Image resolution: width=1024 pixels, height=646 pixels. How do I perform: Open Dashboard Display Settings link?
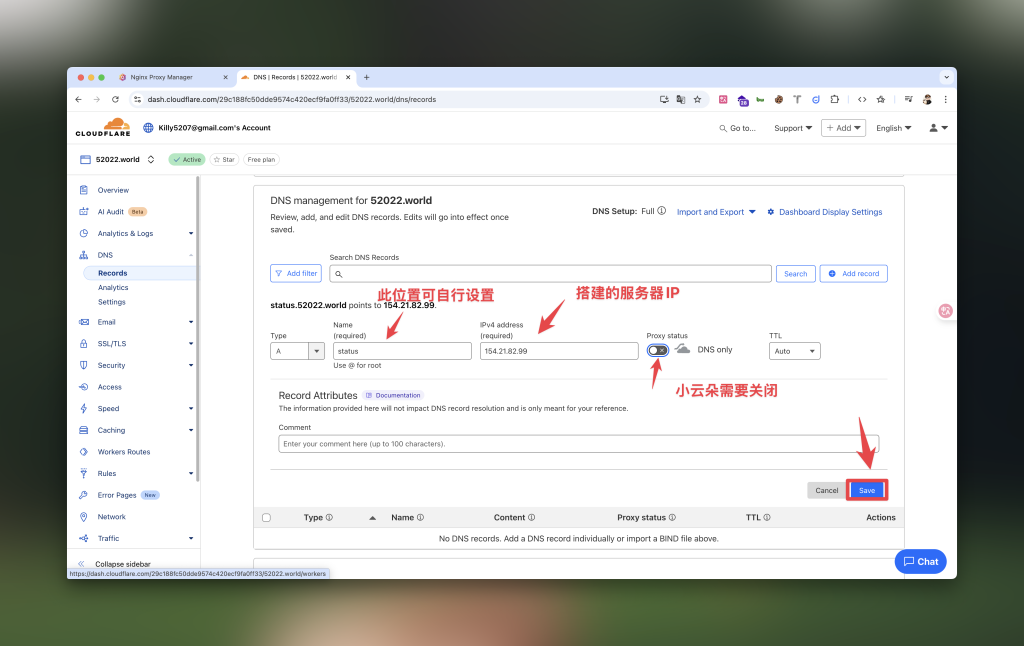825,212
